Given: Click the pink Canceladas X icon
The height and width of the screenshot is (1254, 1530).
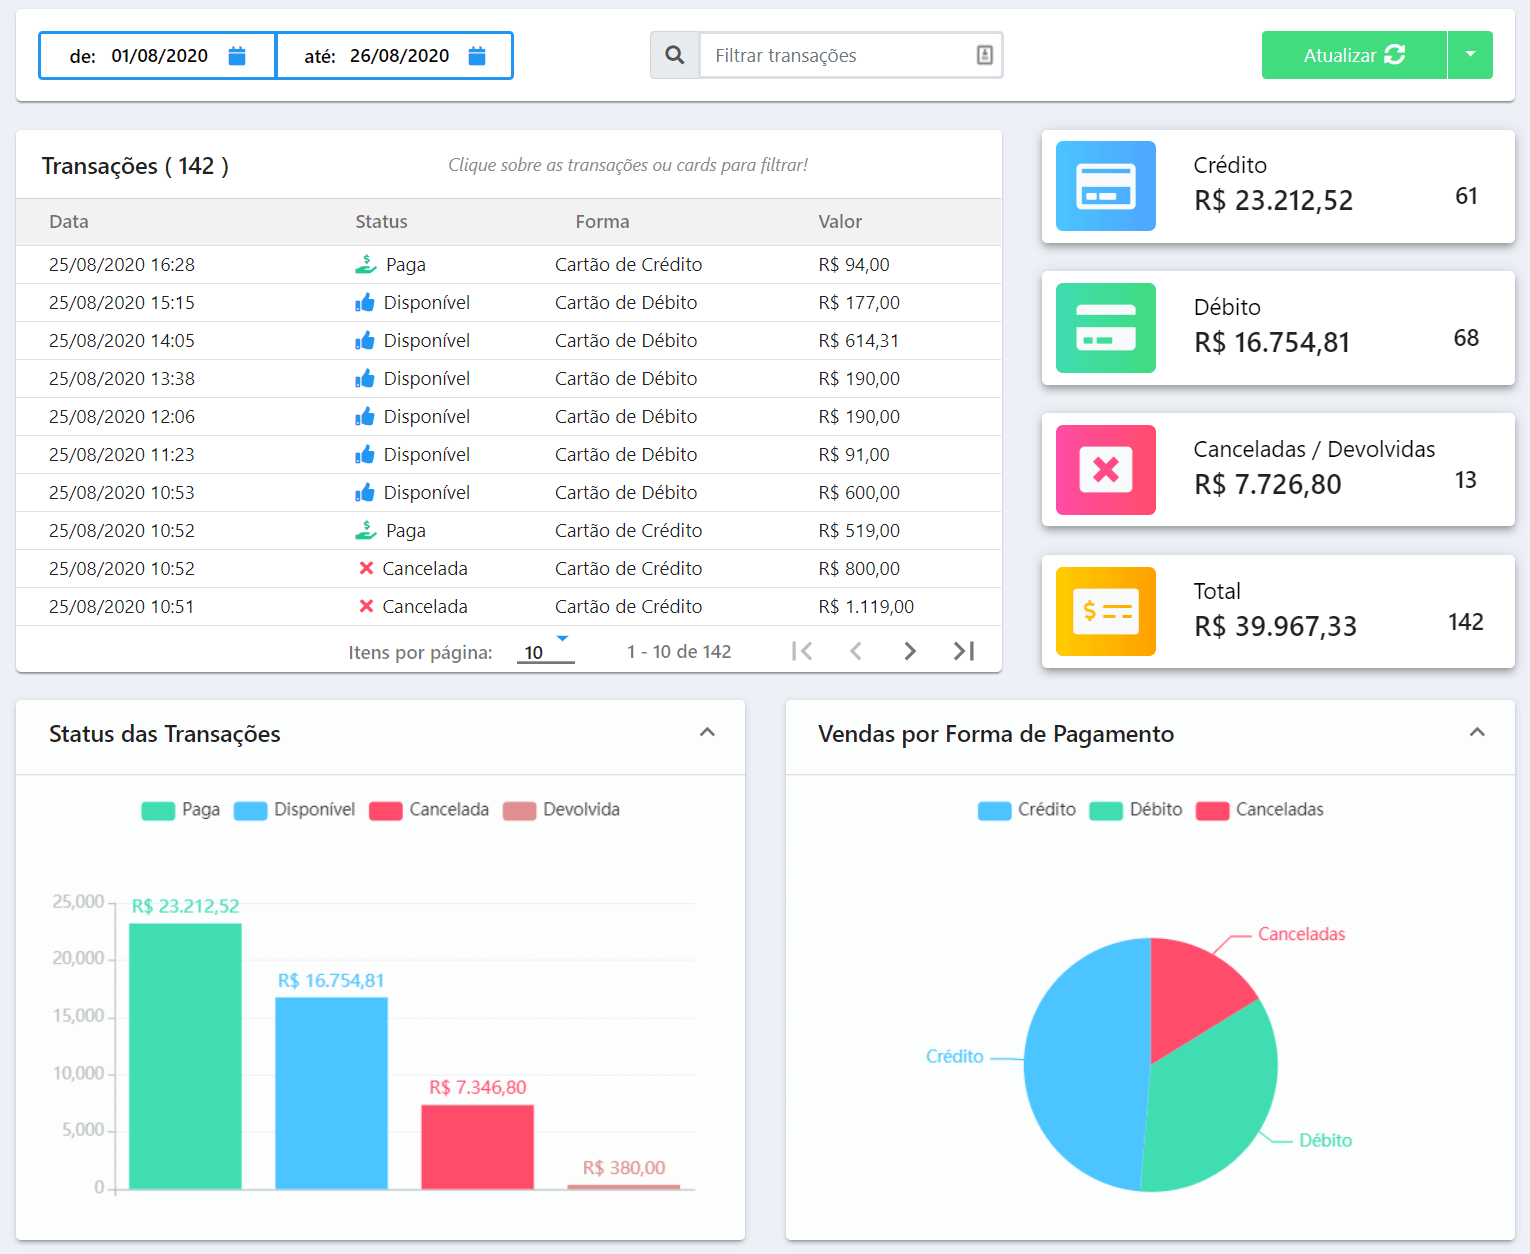Looking at the screenshot, I should 1106,470.
